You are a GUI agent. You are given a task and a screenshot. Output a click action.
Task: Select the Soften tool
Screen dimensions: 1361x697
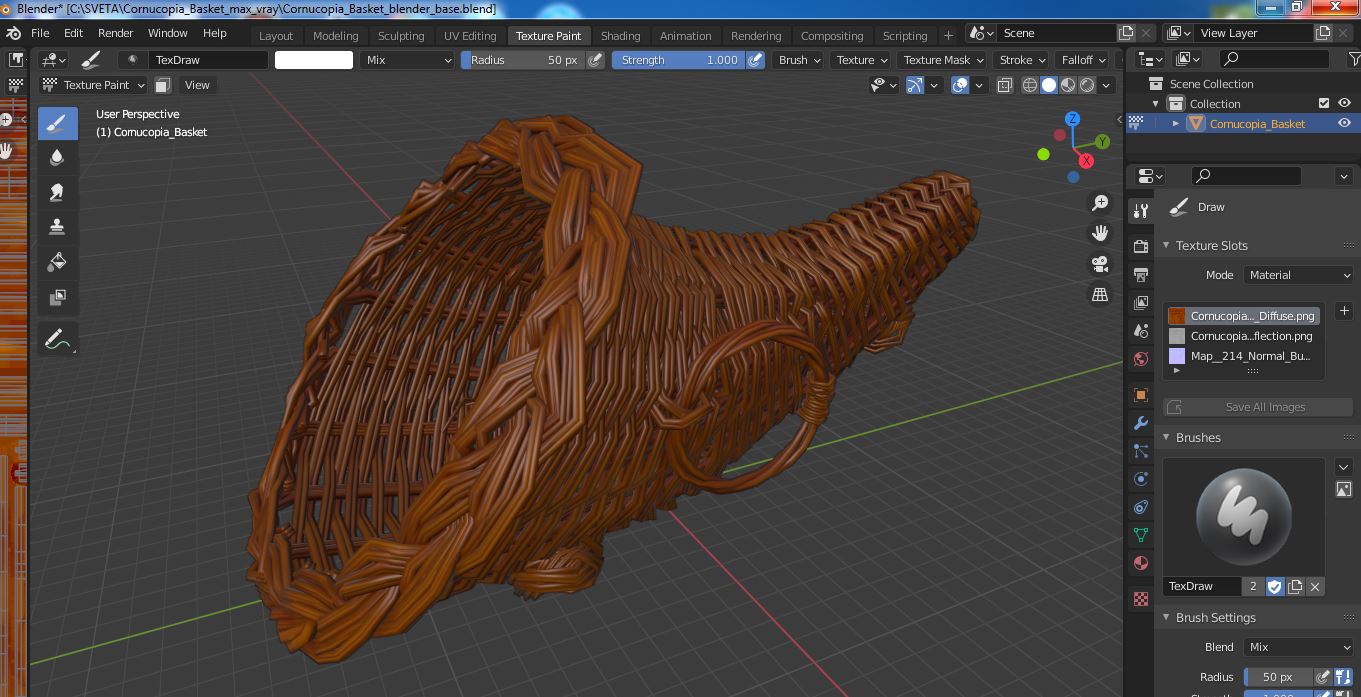coord(57,158)
